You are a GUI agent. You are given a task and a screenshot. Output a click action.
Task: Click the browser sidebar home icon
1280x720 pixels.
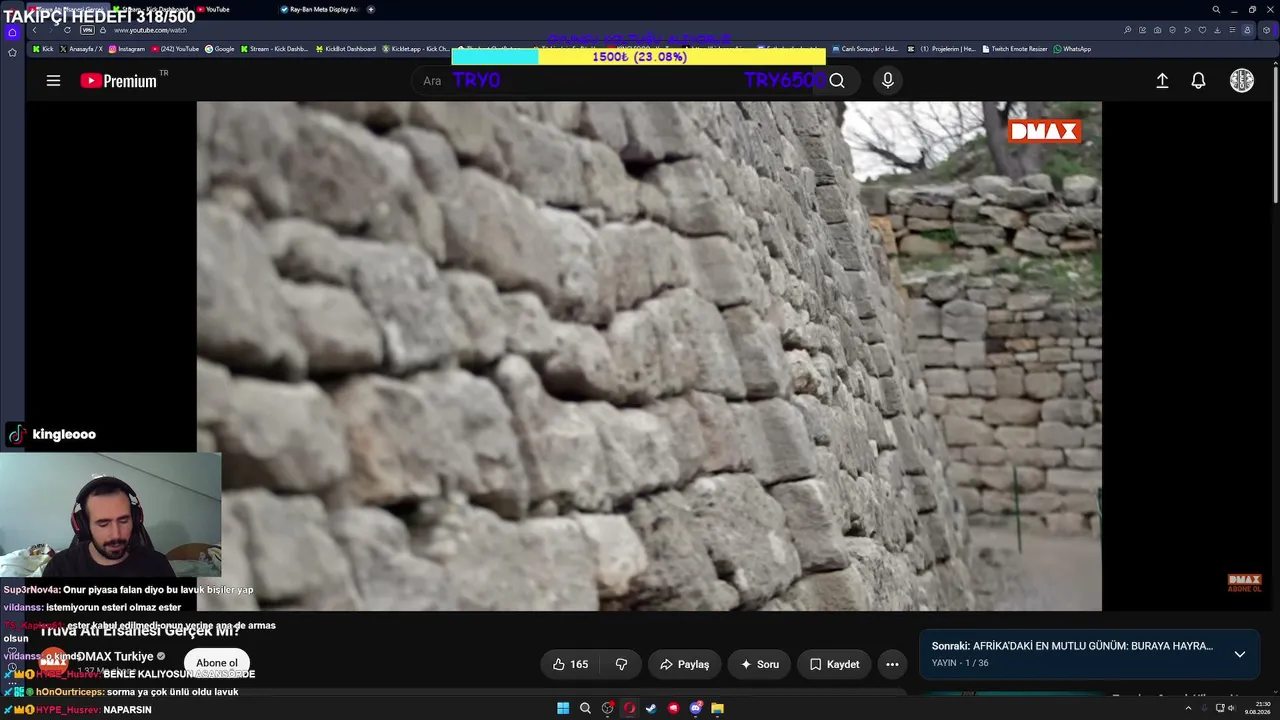(12, 32)
